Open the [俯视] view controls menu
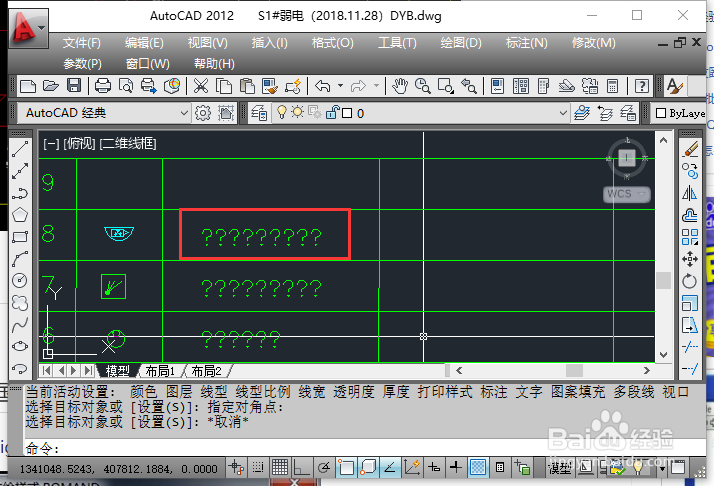714x486 pixels. coord(80,144)
